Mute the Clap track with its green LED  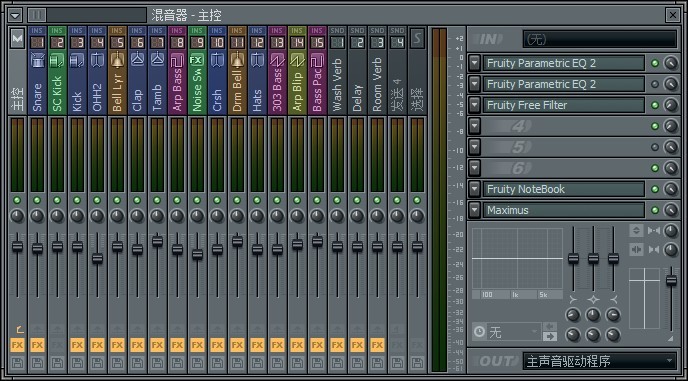click(x=137, y=200)
